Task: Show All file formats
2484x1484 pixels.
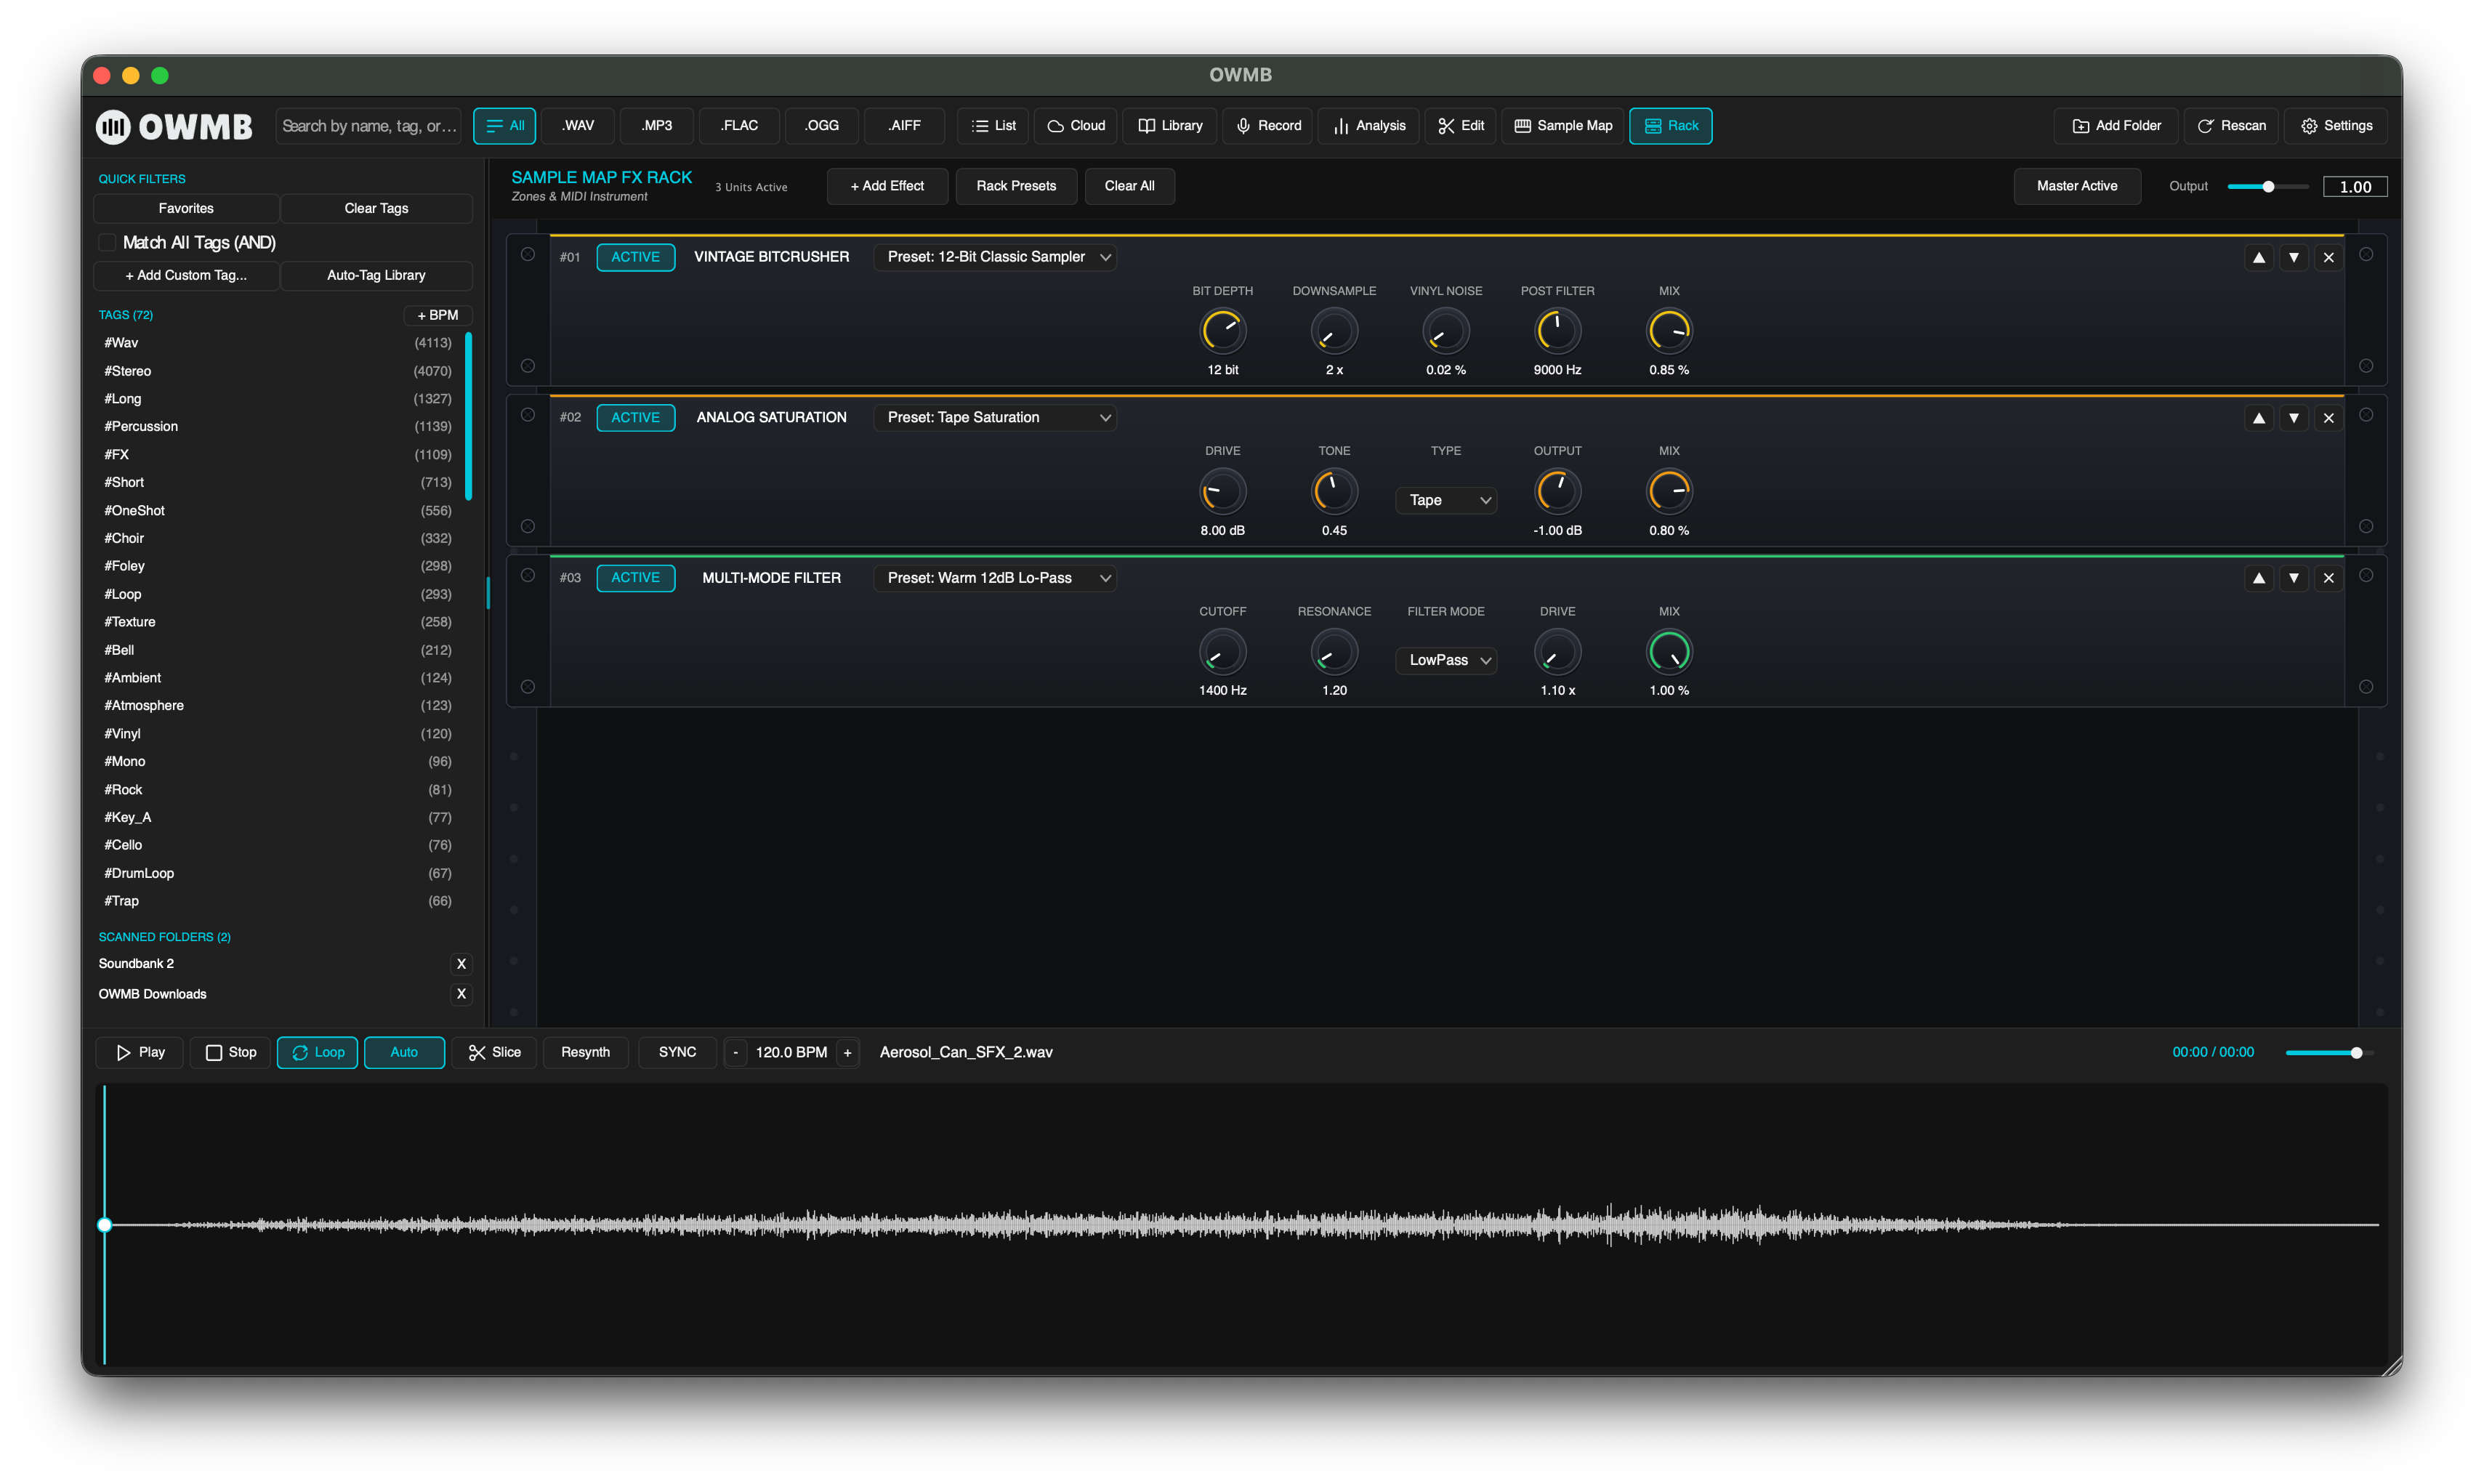Action: [x=505, y=126]
